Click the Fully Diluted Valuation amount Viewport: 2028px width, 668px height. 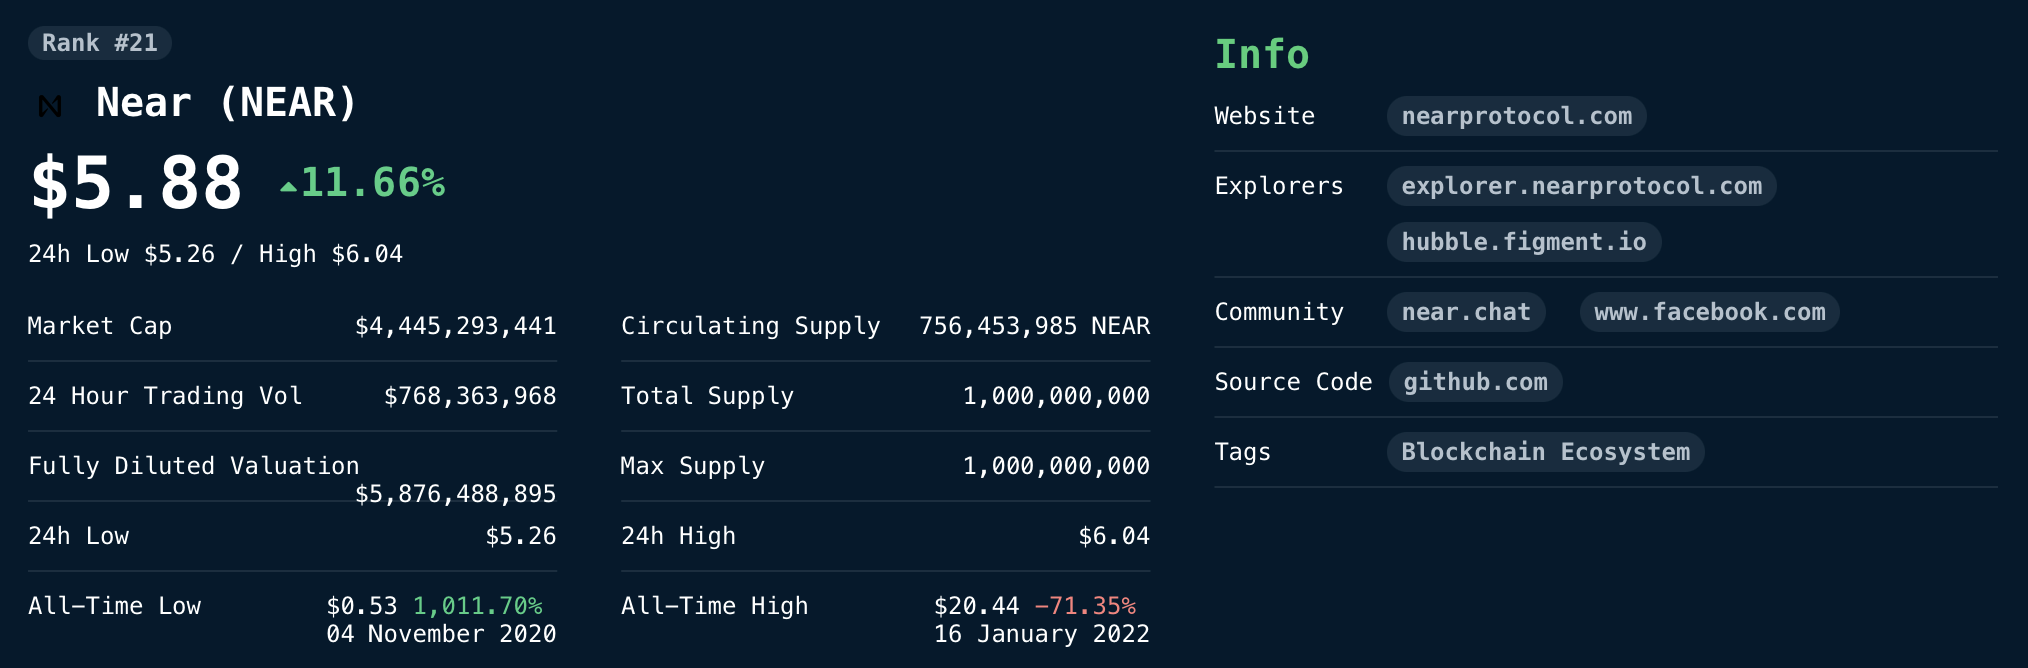click(455, 494)
